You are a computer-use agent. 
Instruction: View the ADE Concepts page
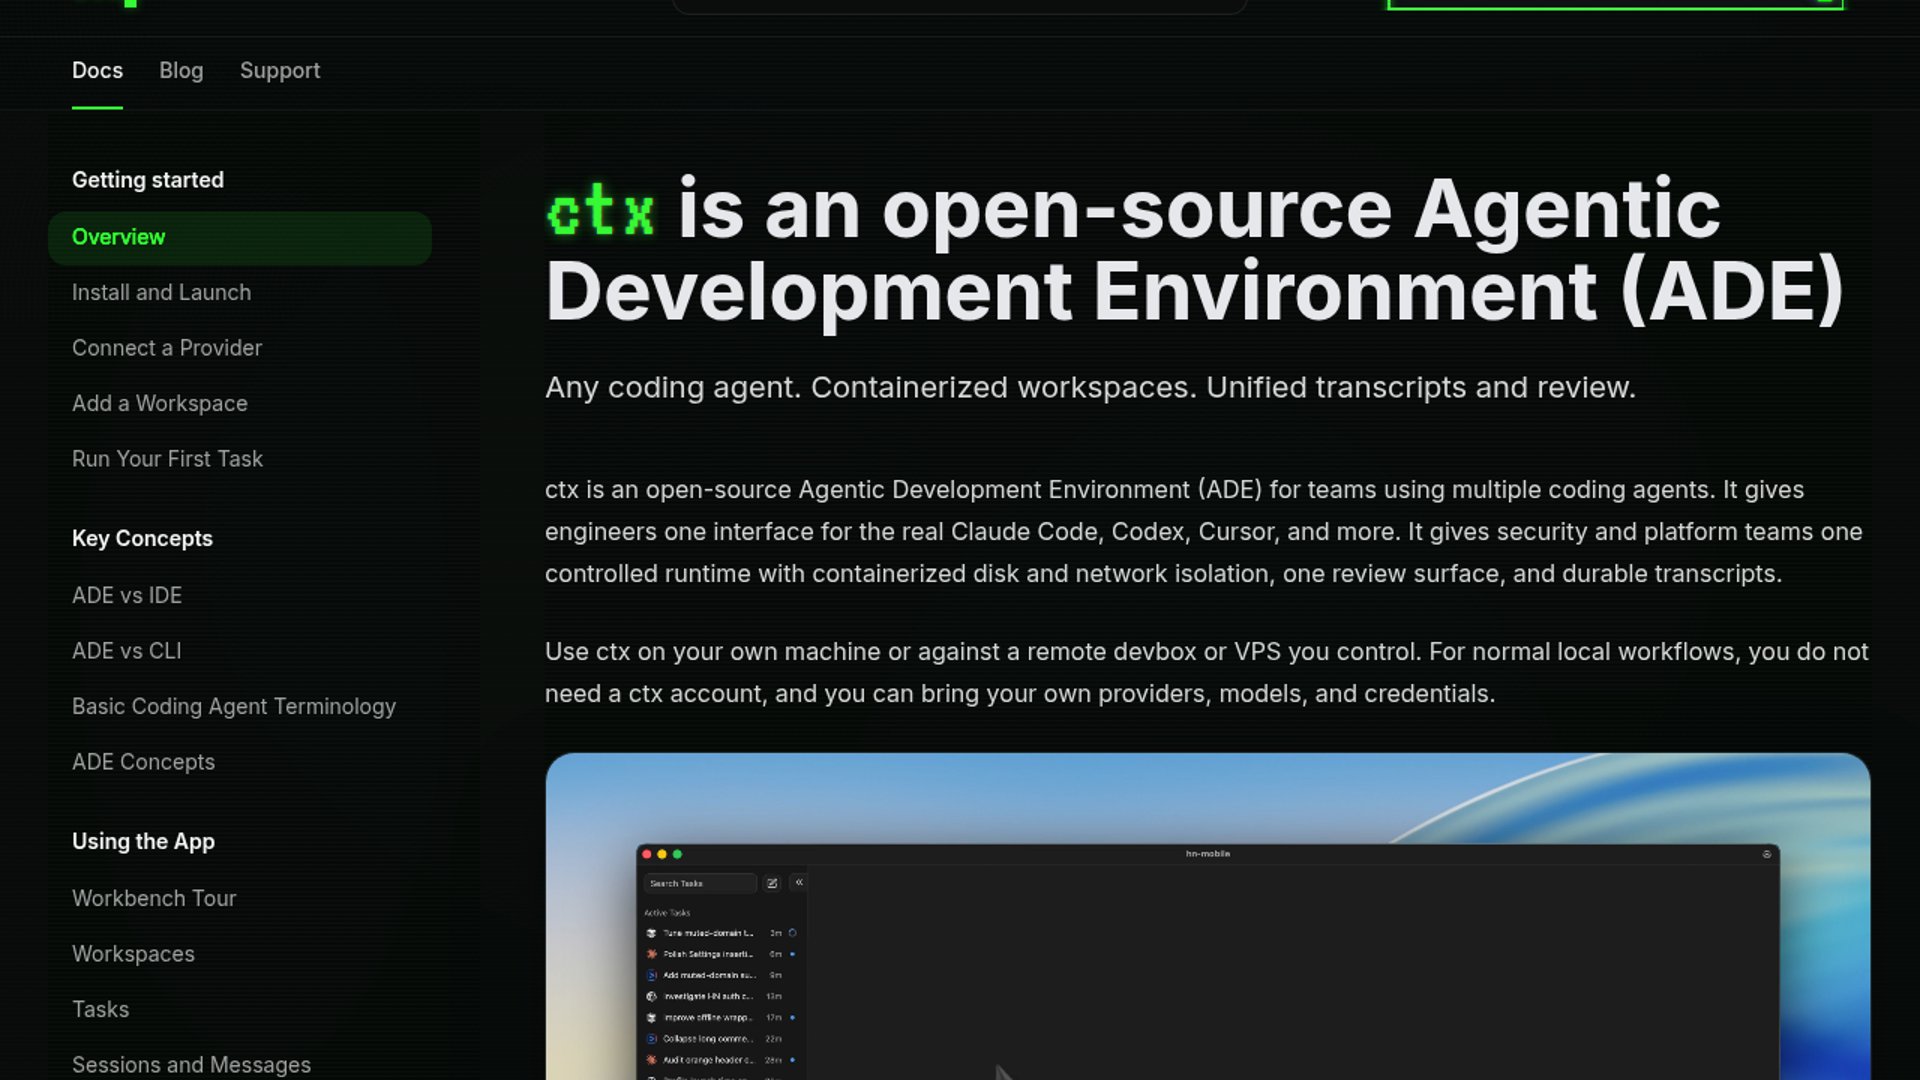click(143, 762)
